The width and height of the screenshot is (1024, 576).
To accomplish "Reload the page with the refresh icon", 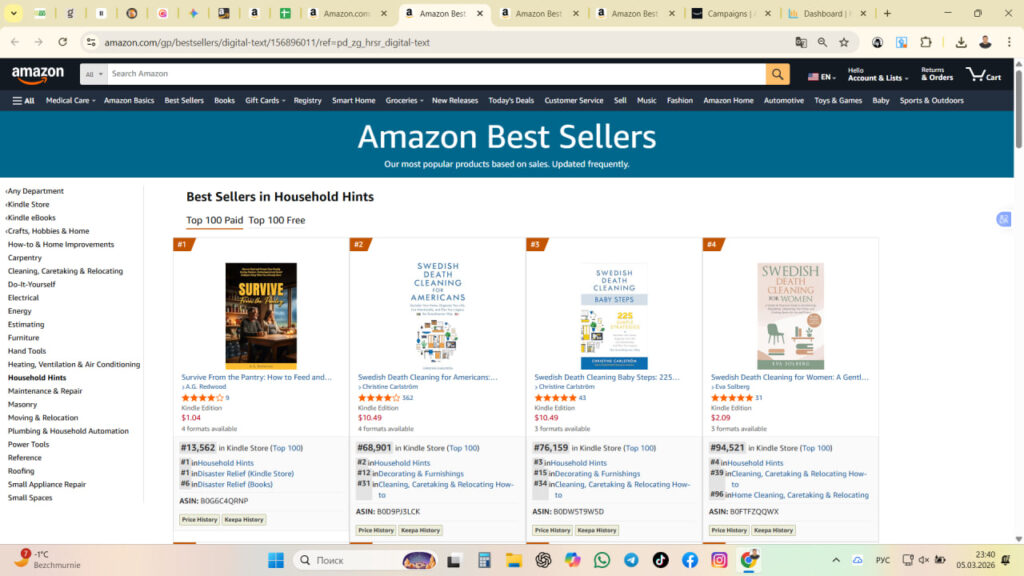I will 63,42.
